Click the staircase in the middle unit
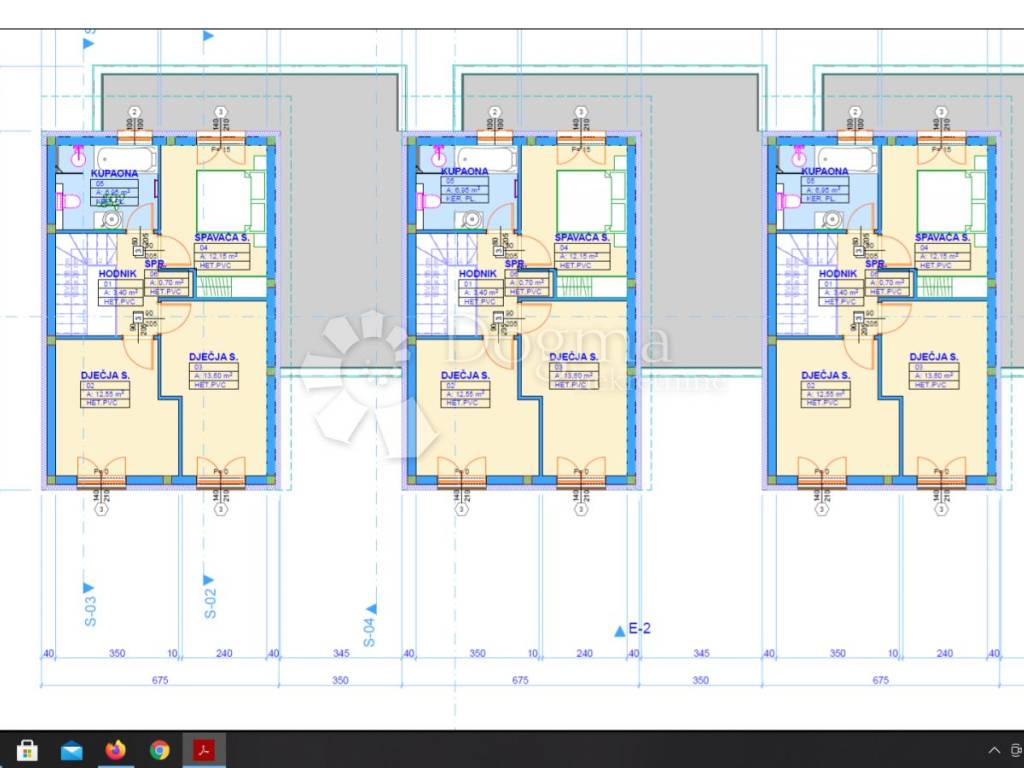The height and width of the screenshot is (768, 1024). click(434, 290)
